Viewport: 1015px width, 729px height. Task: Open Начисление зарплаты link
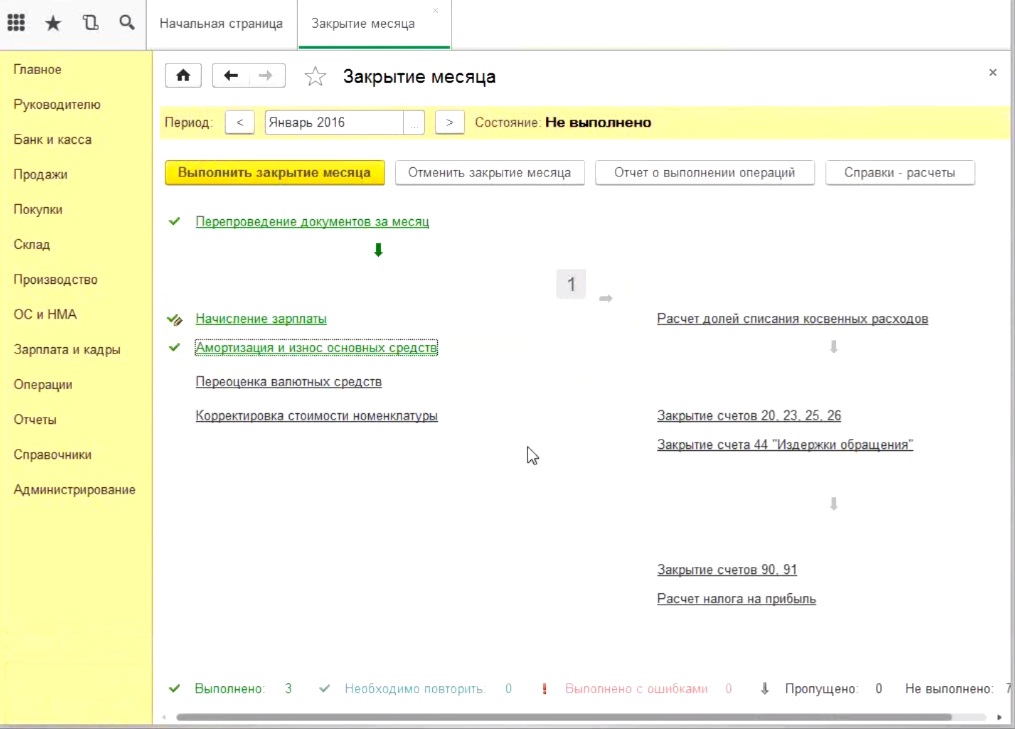tap(261, 319)
